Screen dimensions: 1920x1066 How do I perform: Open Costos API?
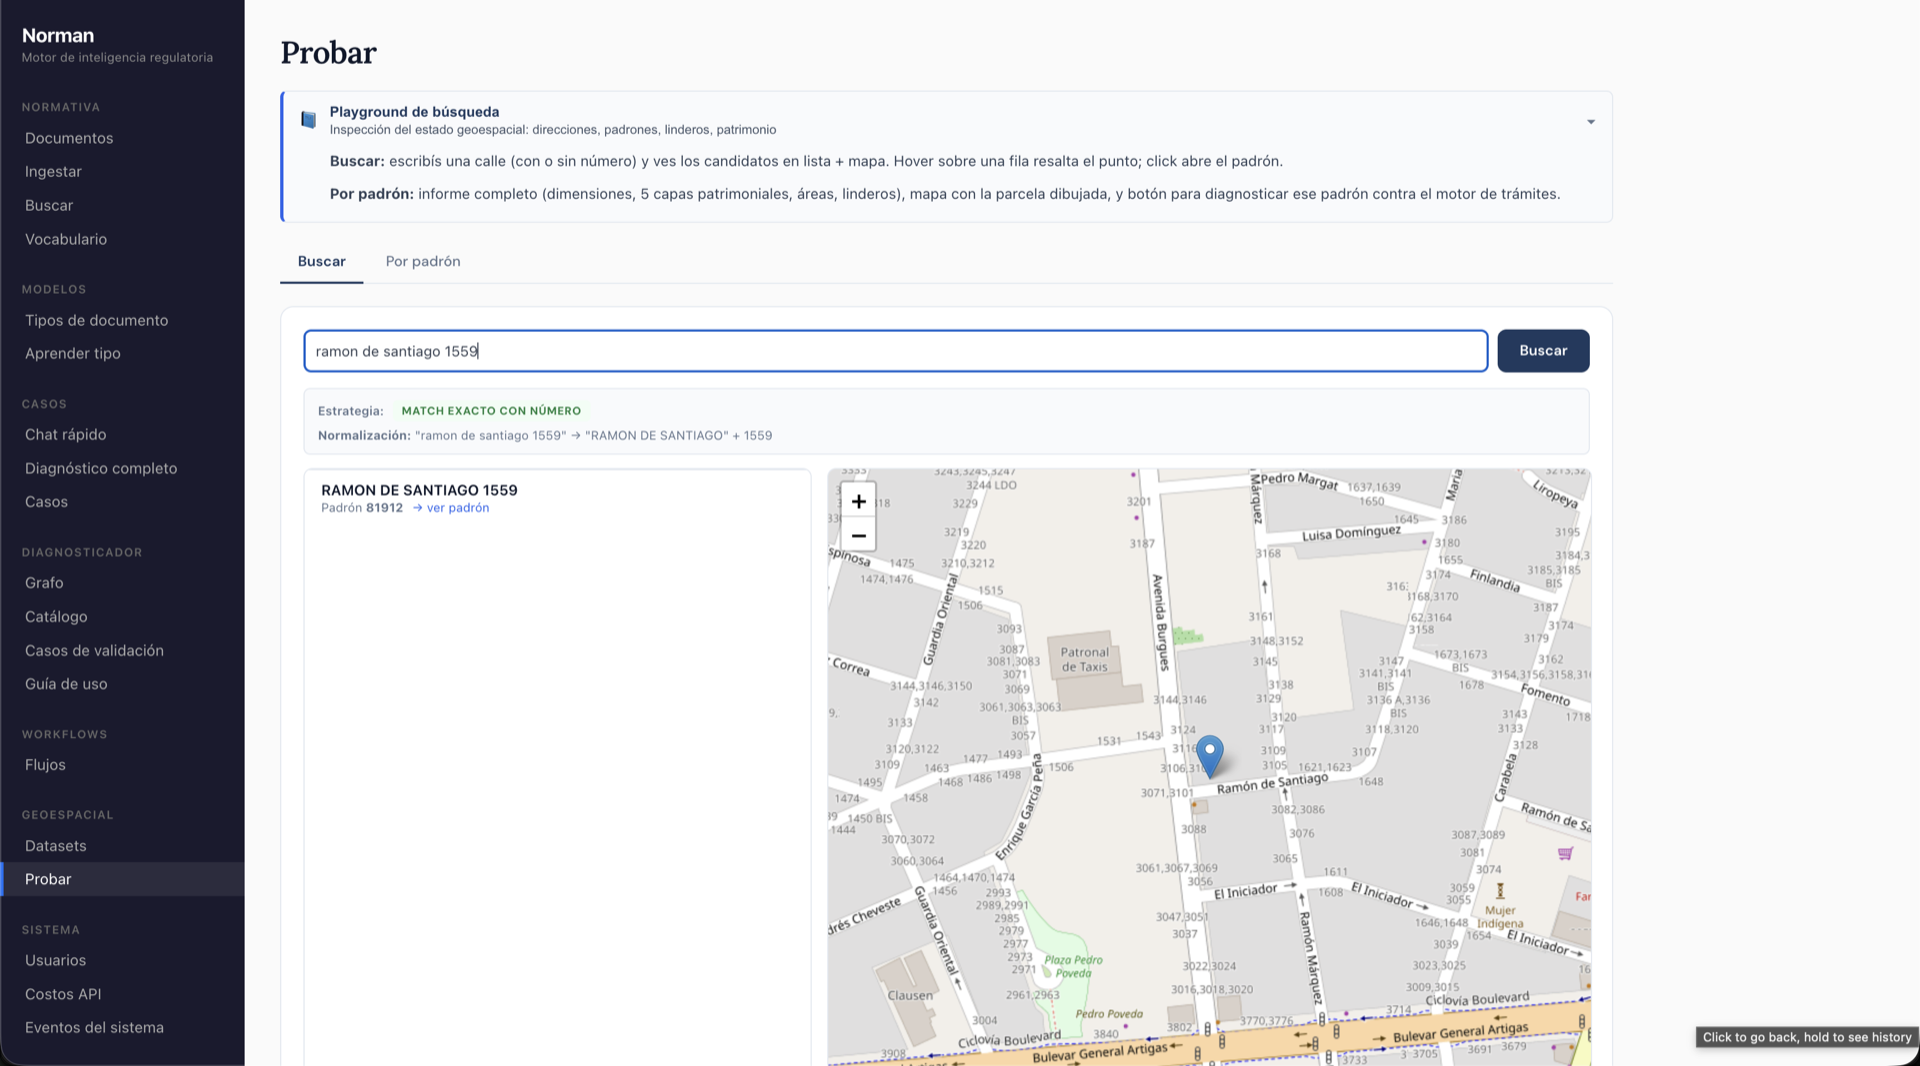click(63, 994)
